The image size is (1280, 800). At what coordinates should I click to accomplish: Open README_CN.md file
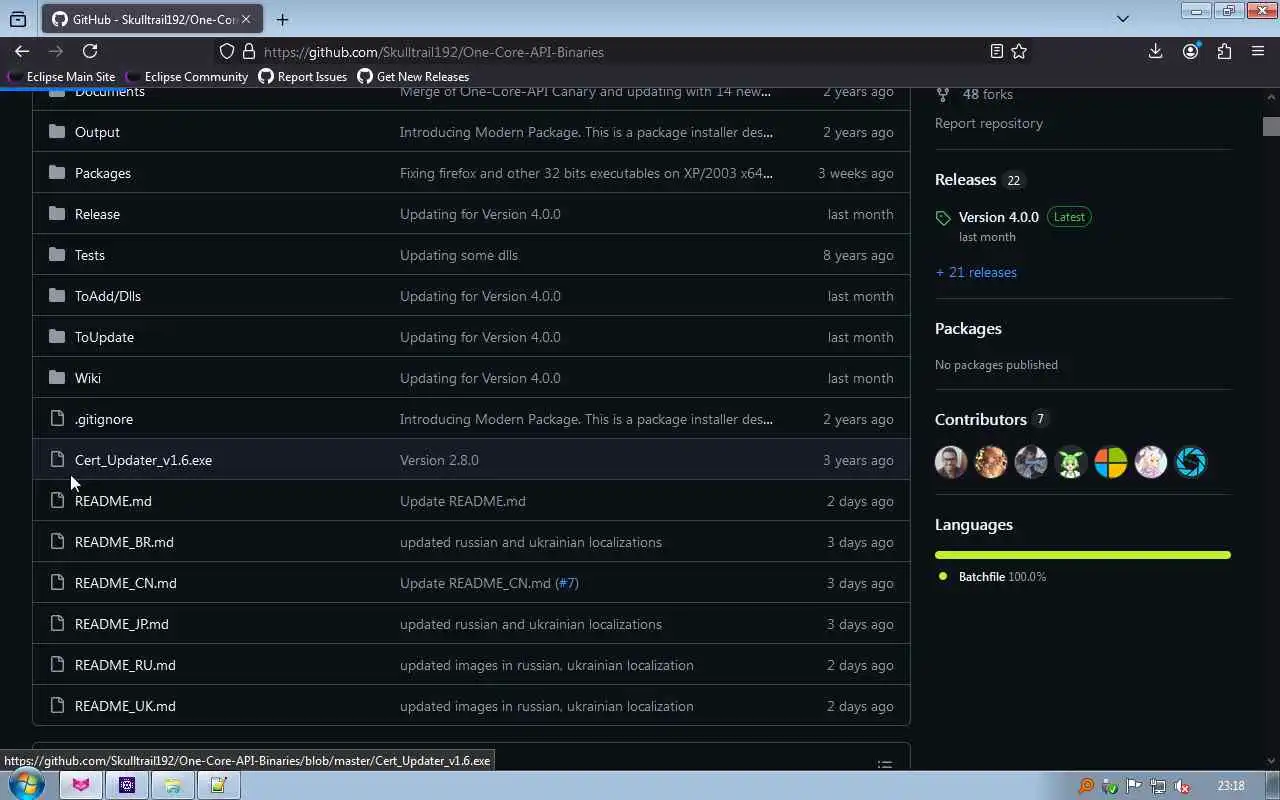click(126, 583)
